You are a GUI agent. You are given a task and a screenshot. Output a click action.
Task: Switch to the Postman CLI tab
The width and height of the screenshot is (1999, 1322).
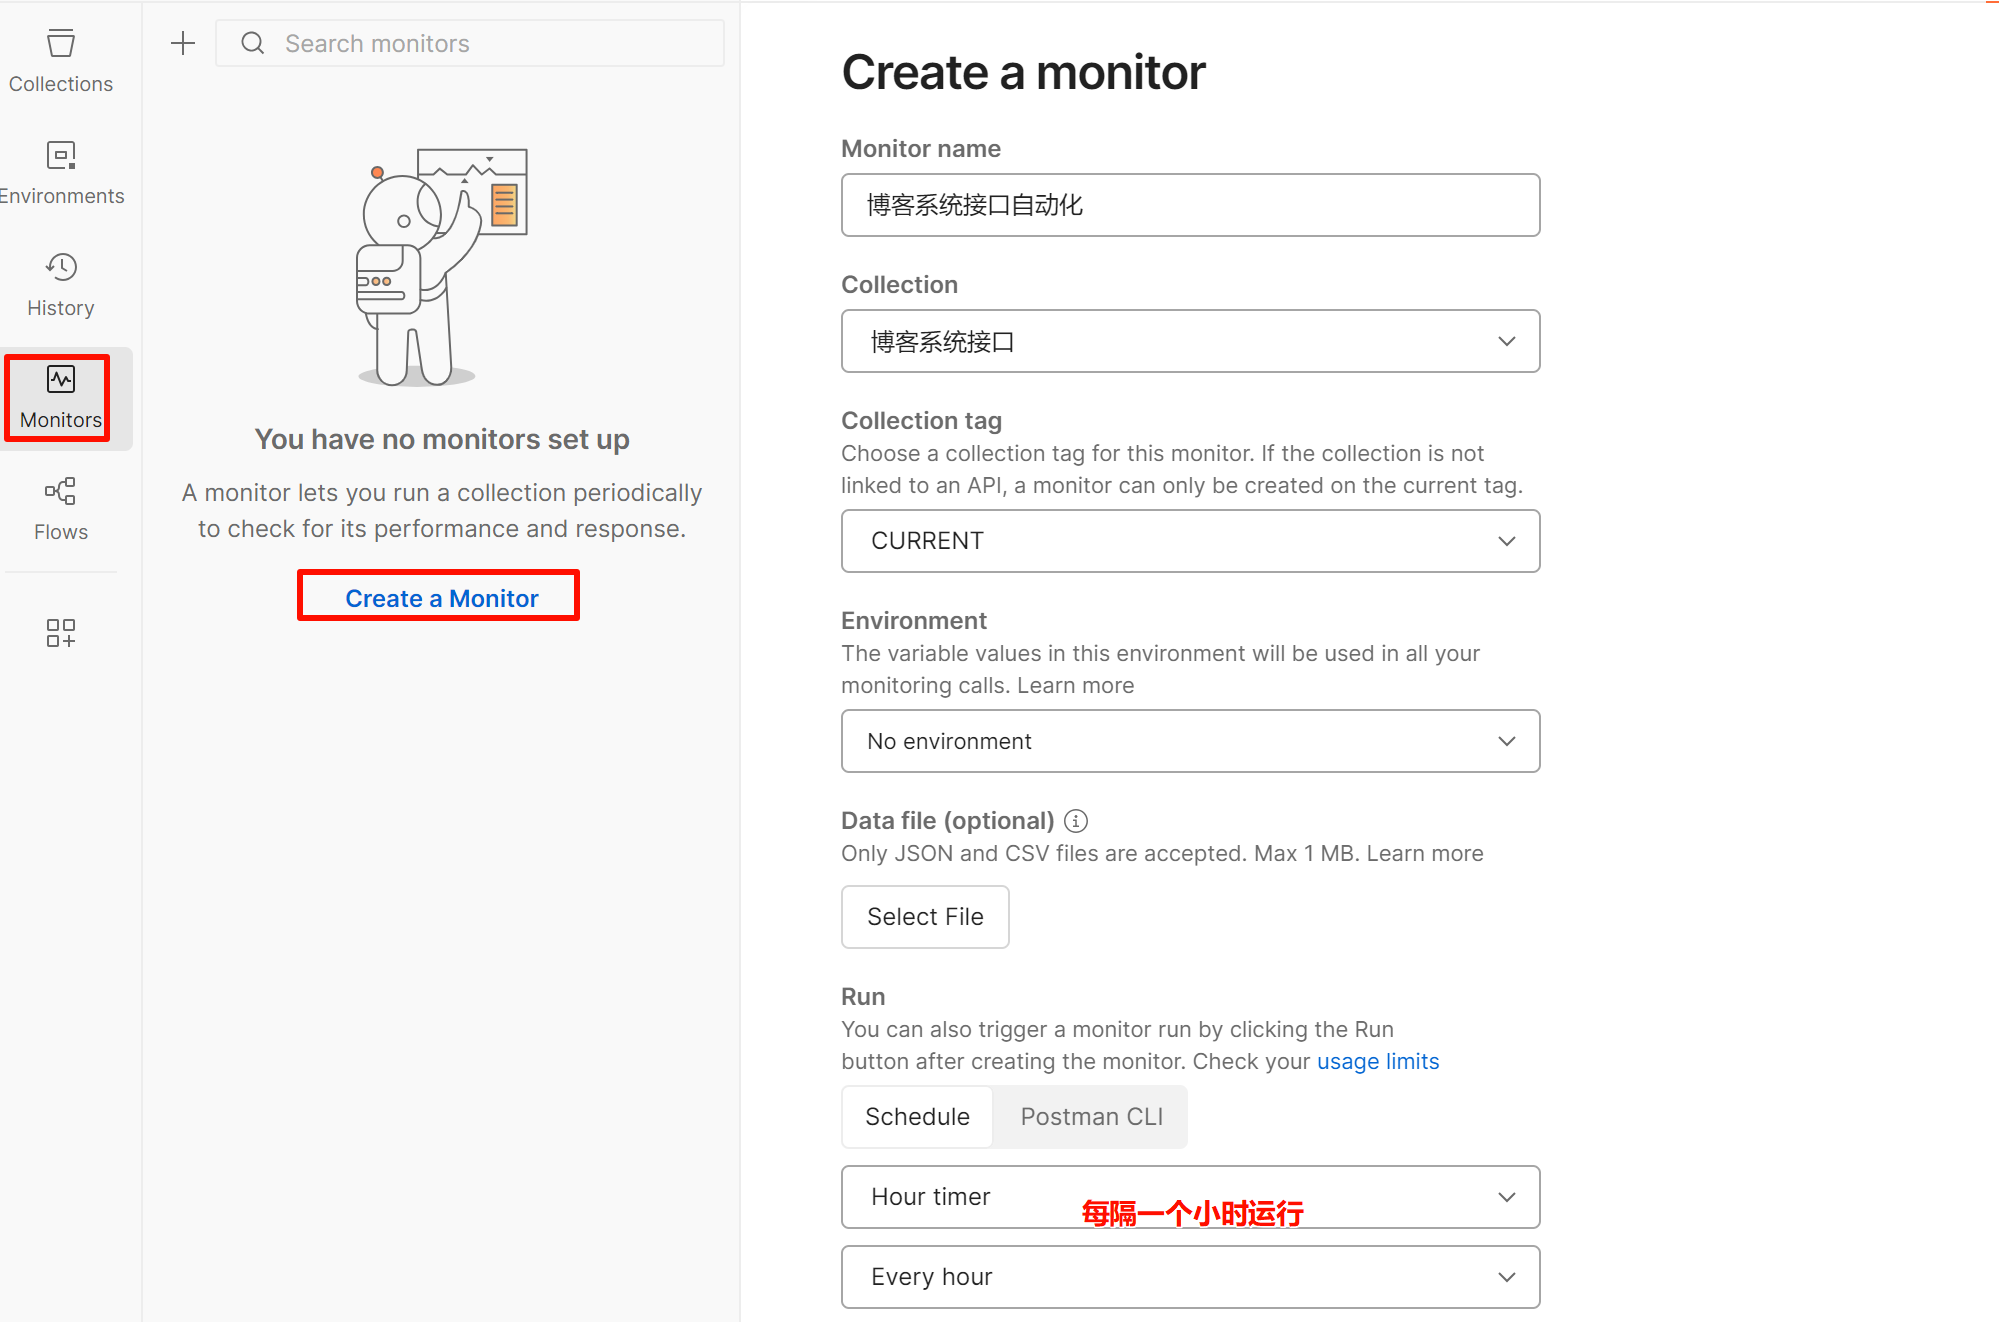pos(1091,1117)
